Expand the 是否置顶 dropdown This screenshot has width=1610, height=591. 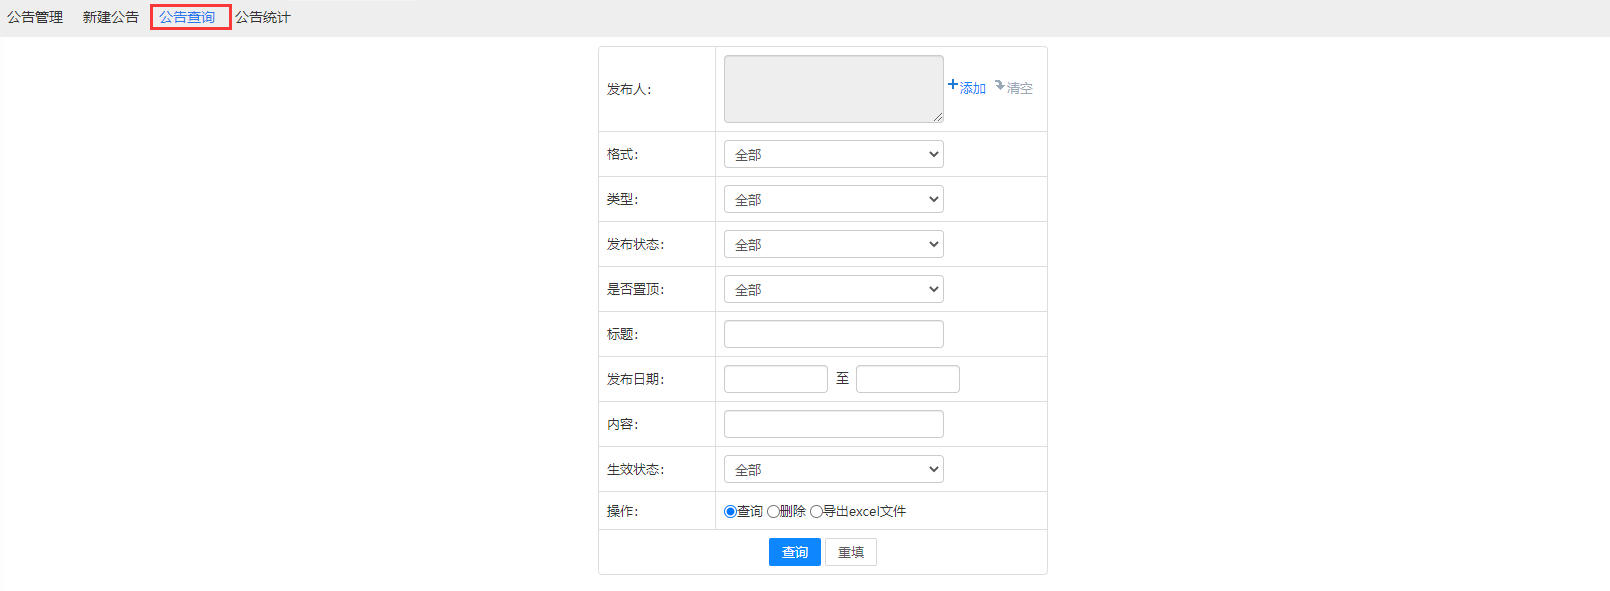(x=833, y=290)
